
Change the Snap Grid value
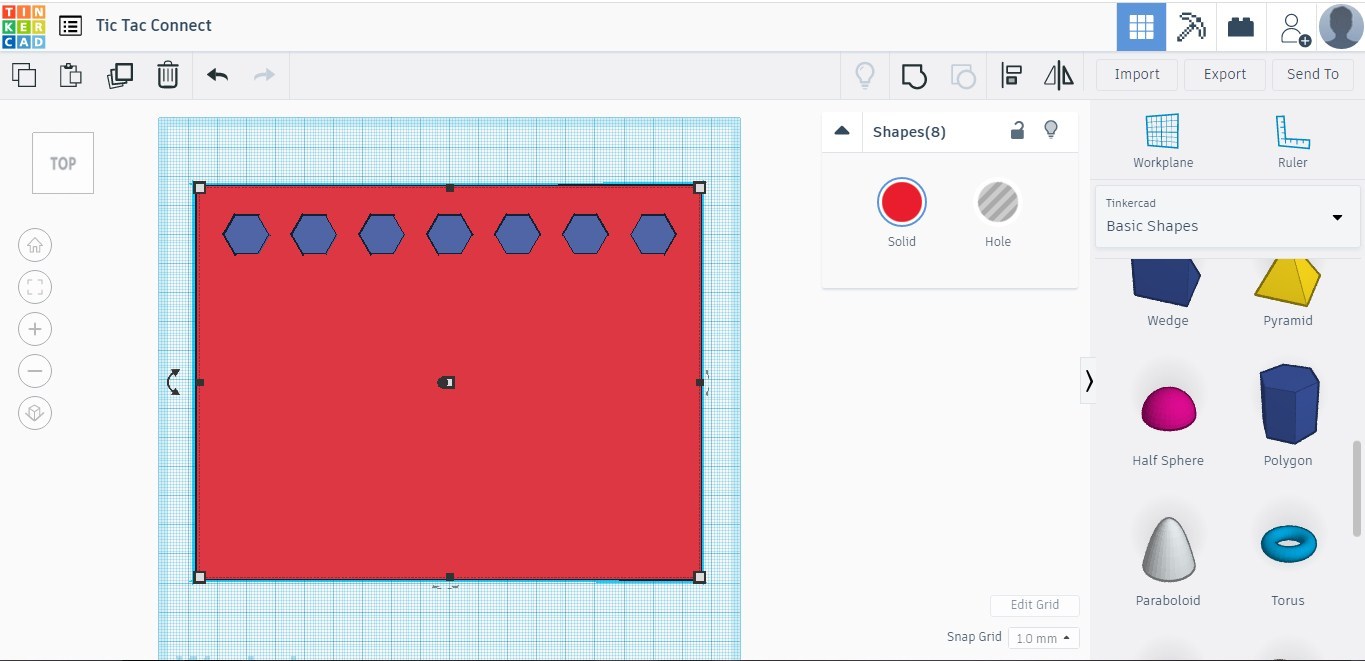point(1043,637)
